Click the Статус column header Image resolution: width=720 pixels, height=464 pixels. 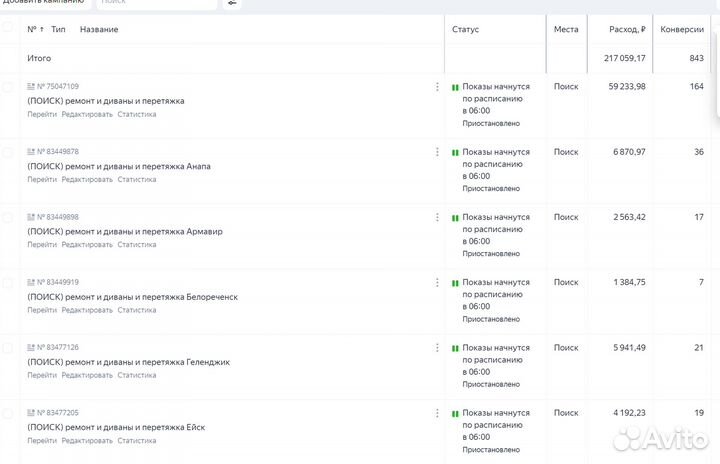465,29
